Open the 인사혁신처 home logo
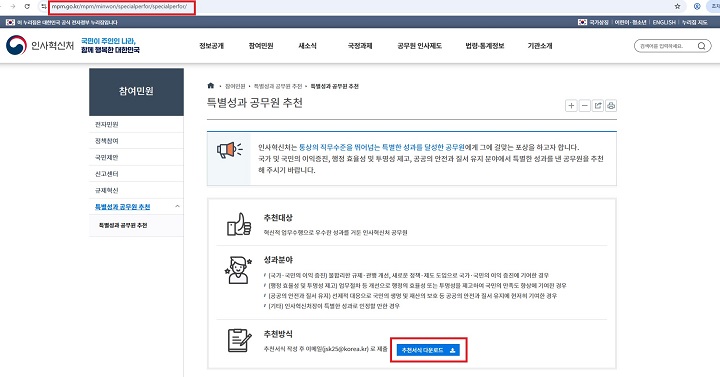Image resolution: width=720 pixels, height=377 pixels. (40, 45)
